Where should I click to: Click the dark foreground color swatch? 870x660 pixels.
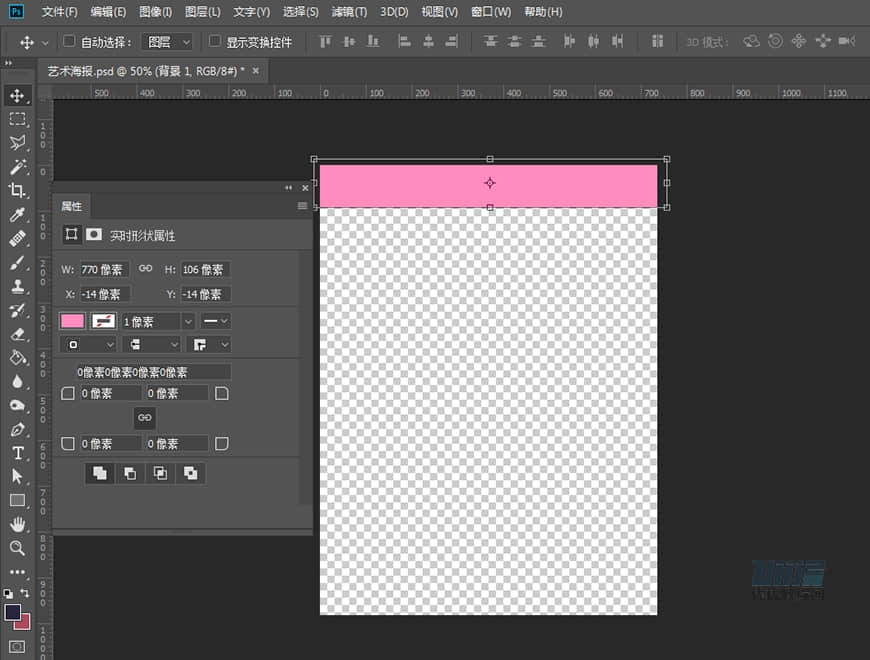pyautogui.click(x=13, y=612)
